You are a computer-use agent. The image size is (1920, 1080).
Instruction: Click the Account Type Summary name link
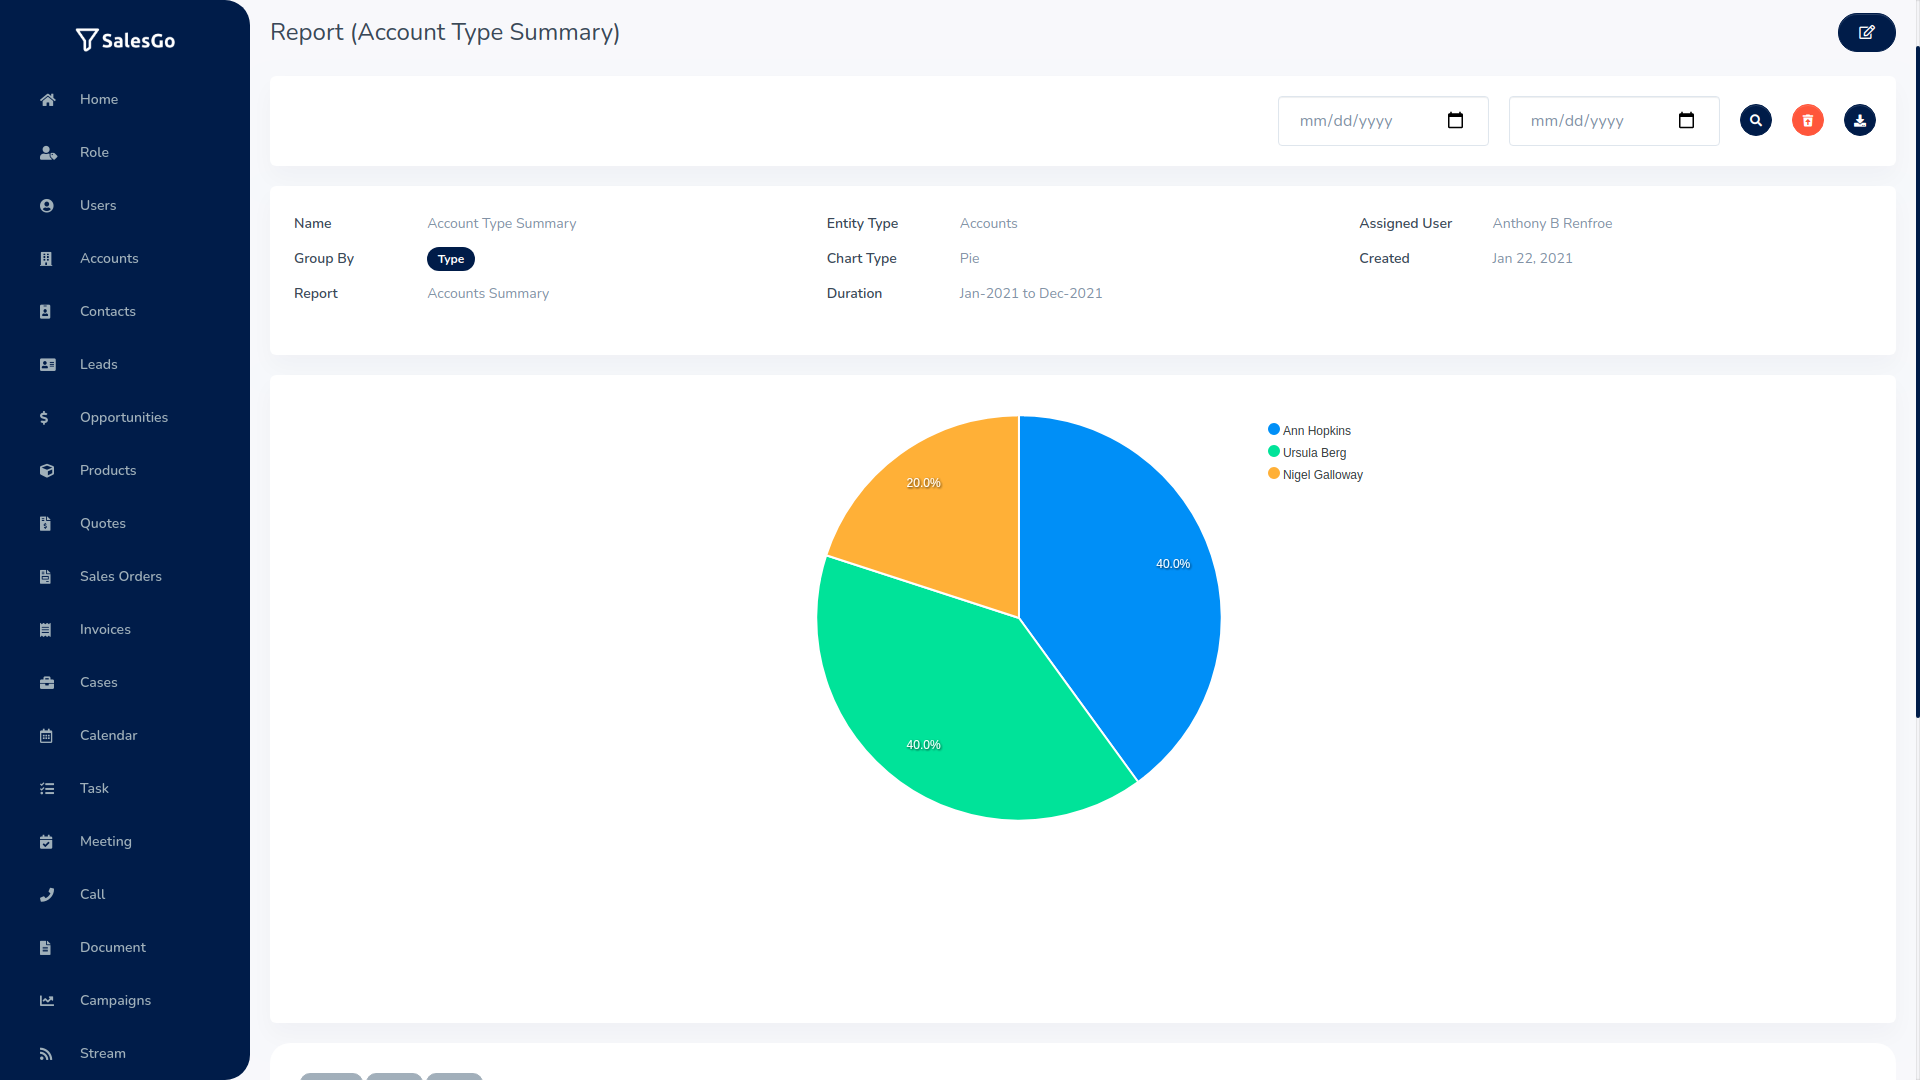click(501, 222)
